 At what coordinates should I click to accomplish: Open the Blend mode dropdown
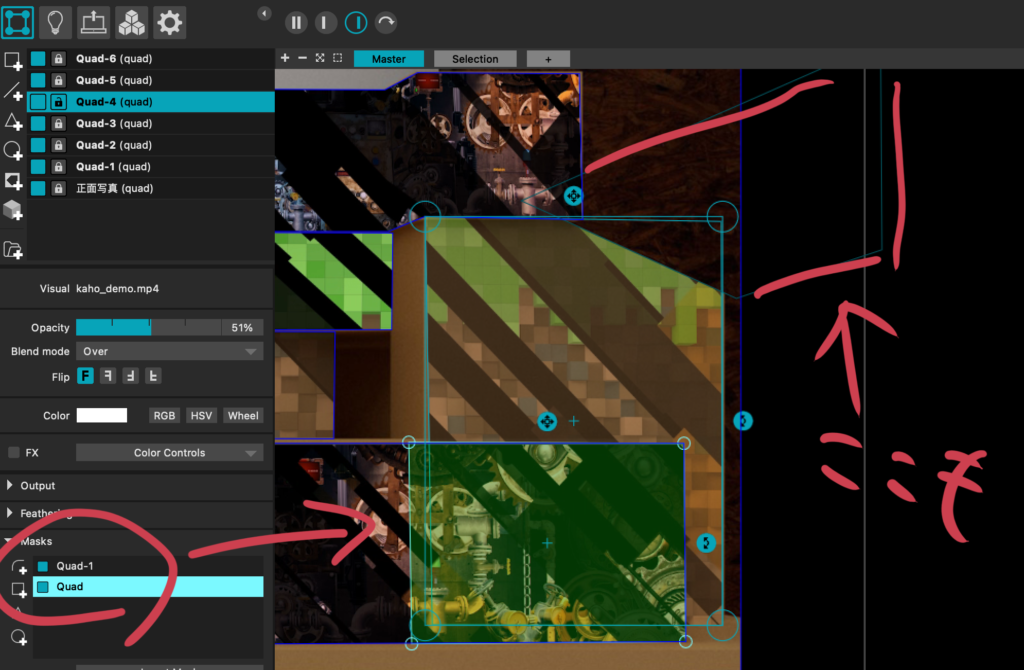point(169,352)
